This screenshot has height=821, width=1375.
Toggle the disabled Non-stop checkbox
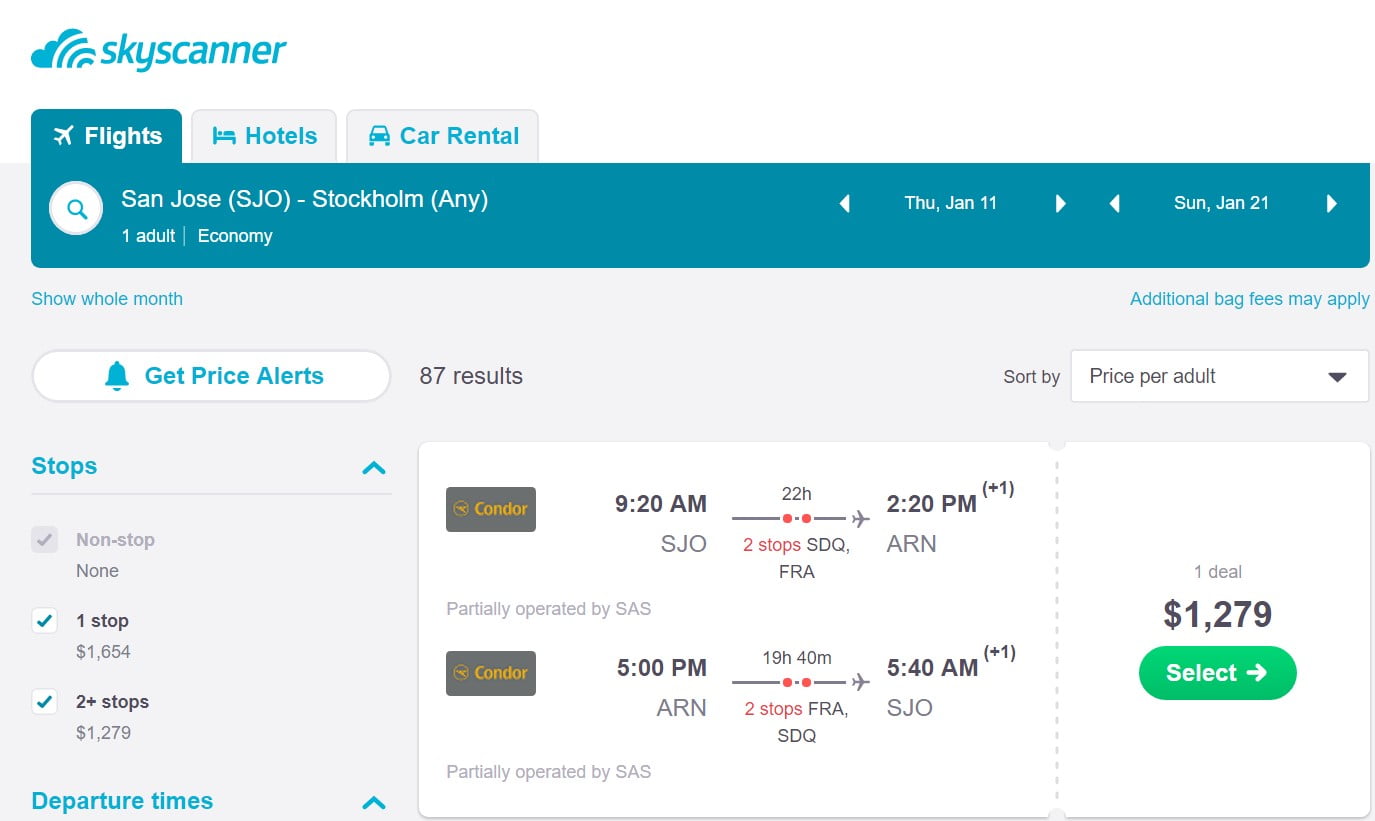(45, 540)
